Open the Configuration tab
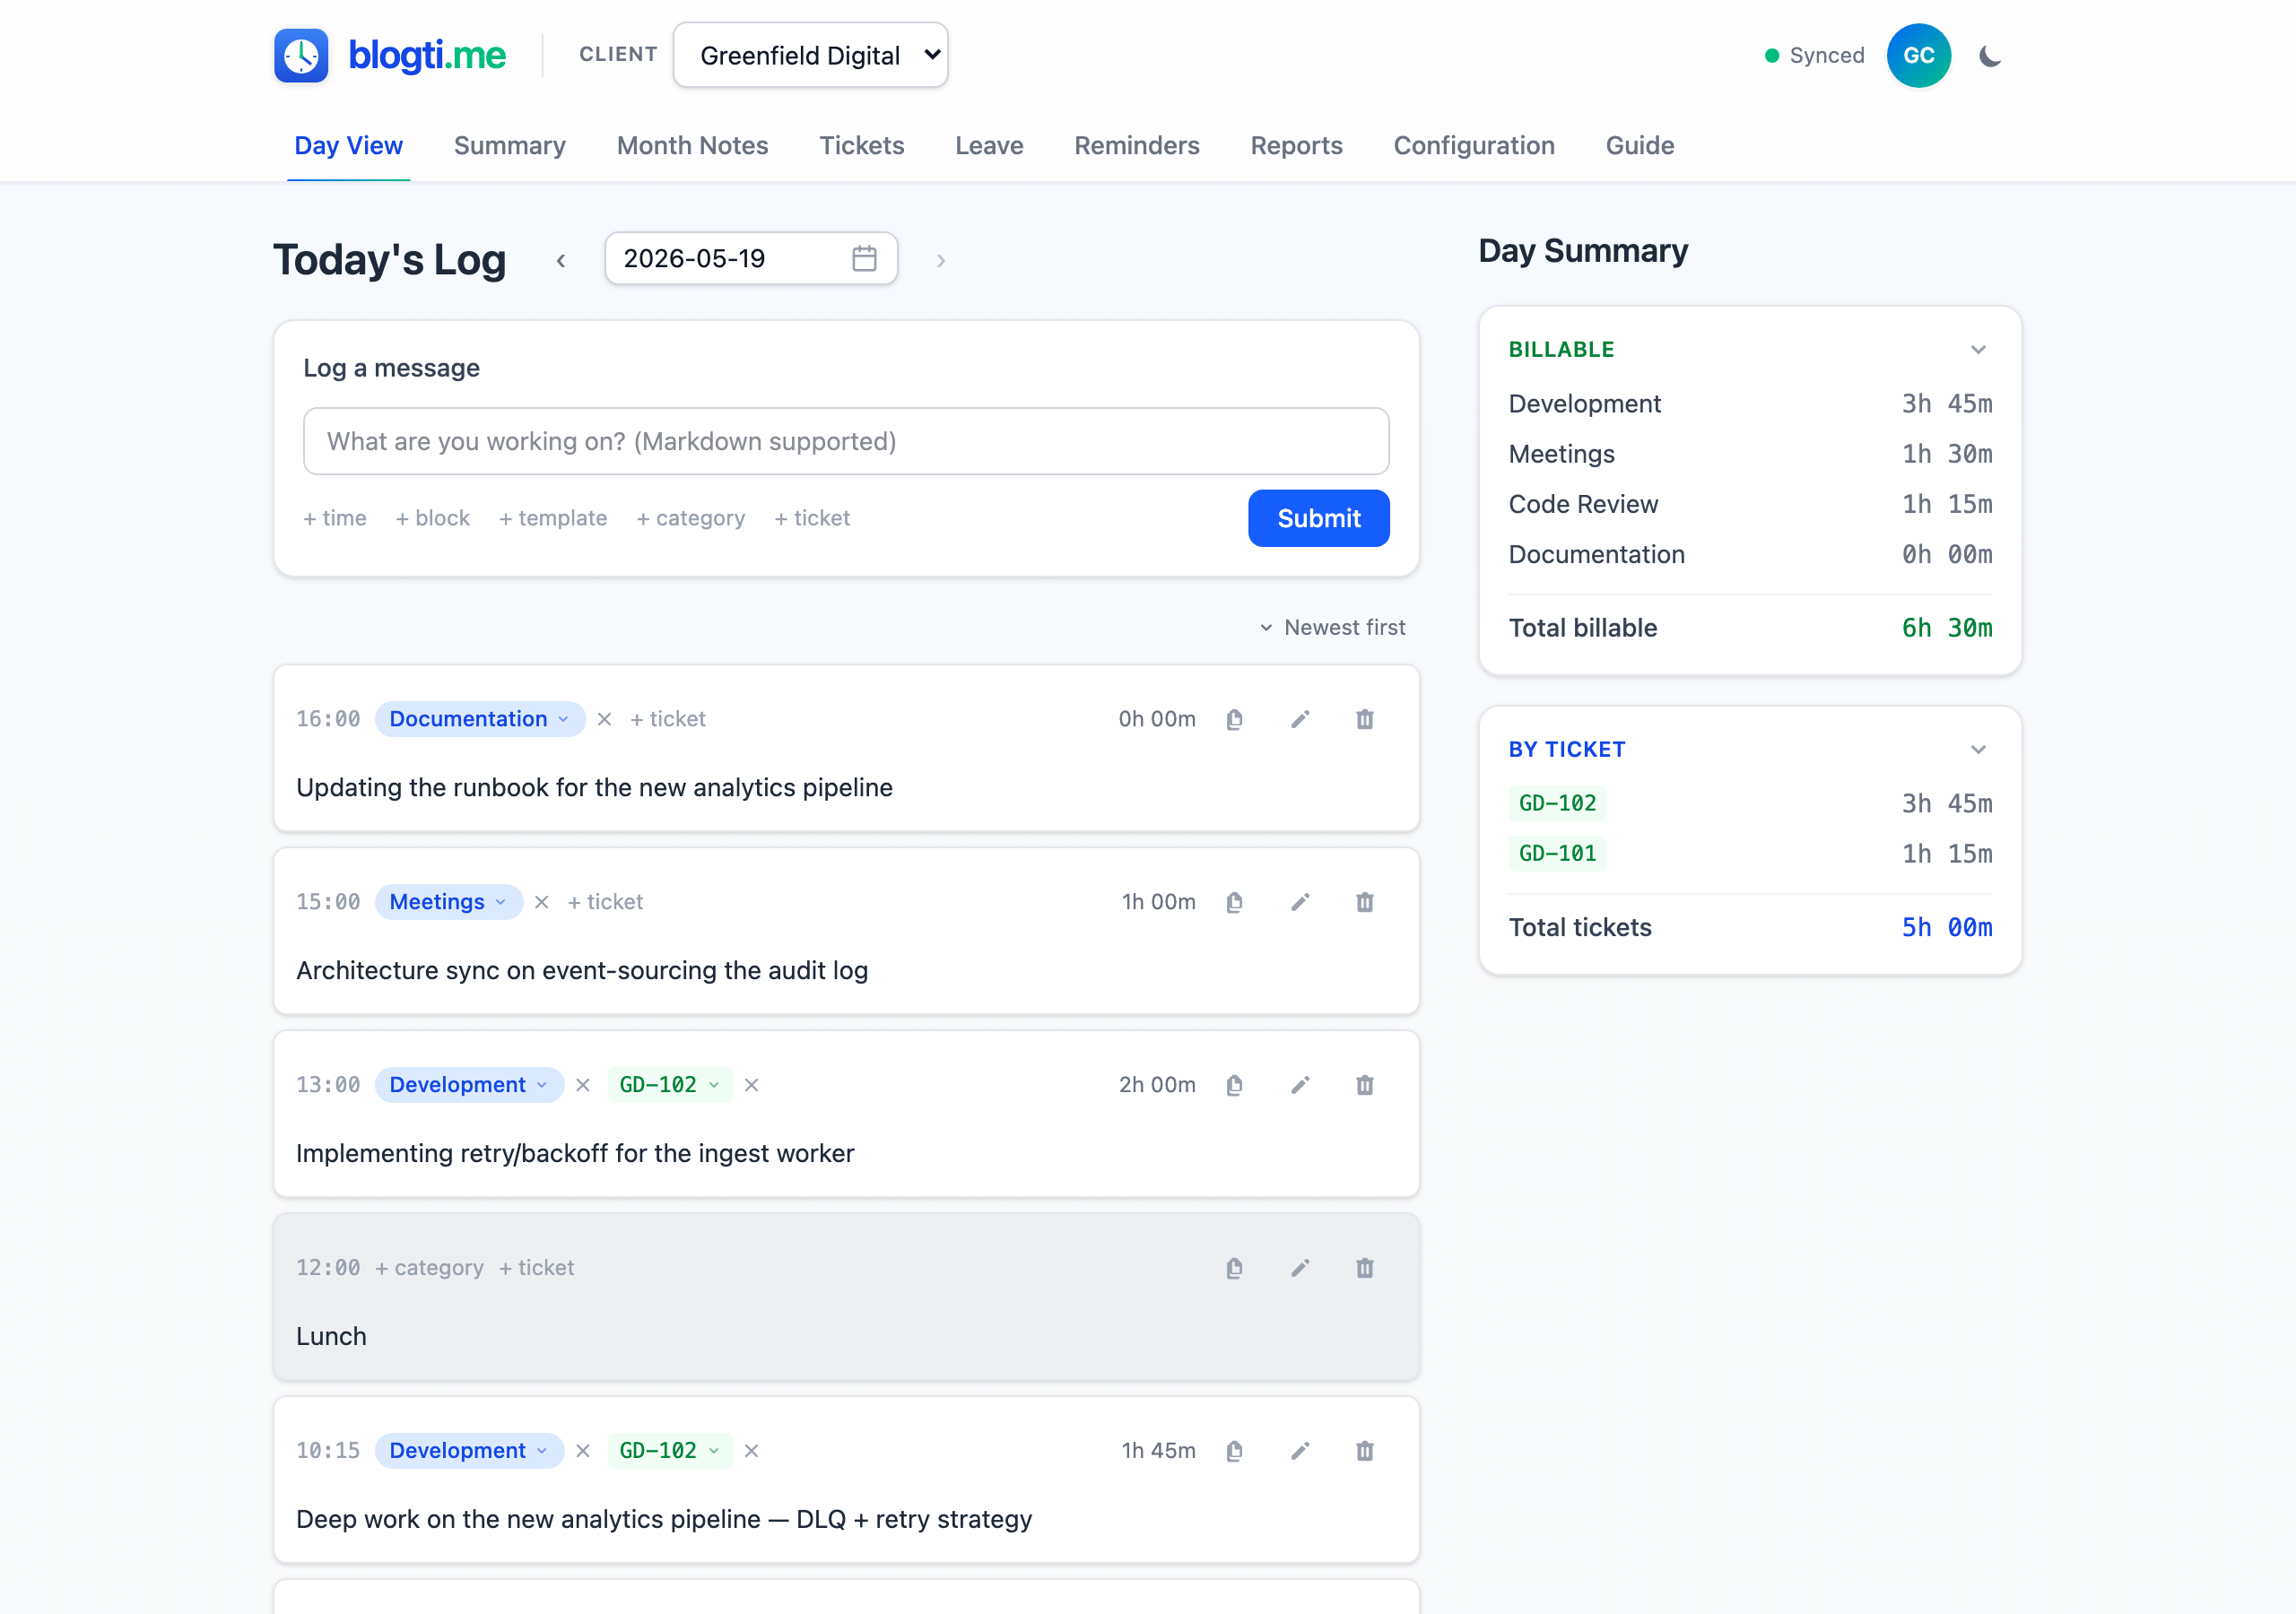Viewport: 2296px width, 1614px height. [1473, 146]
